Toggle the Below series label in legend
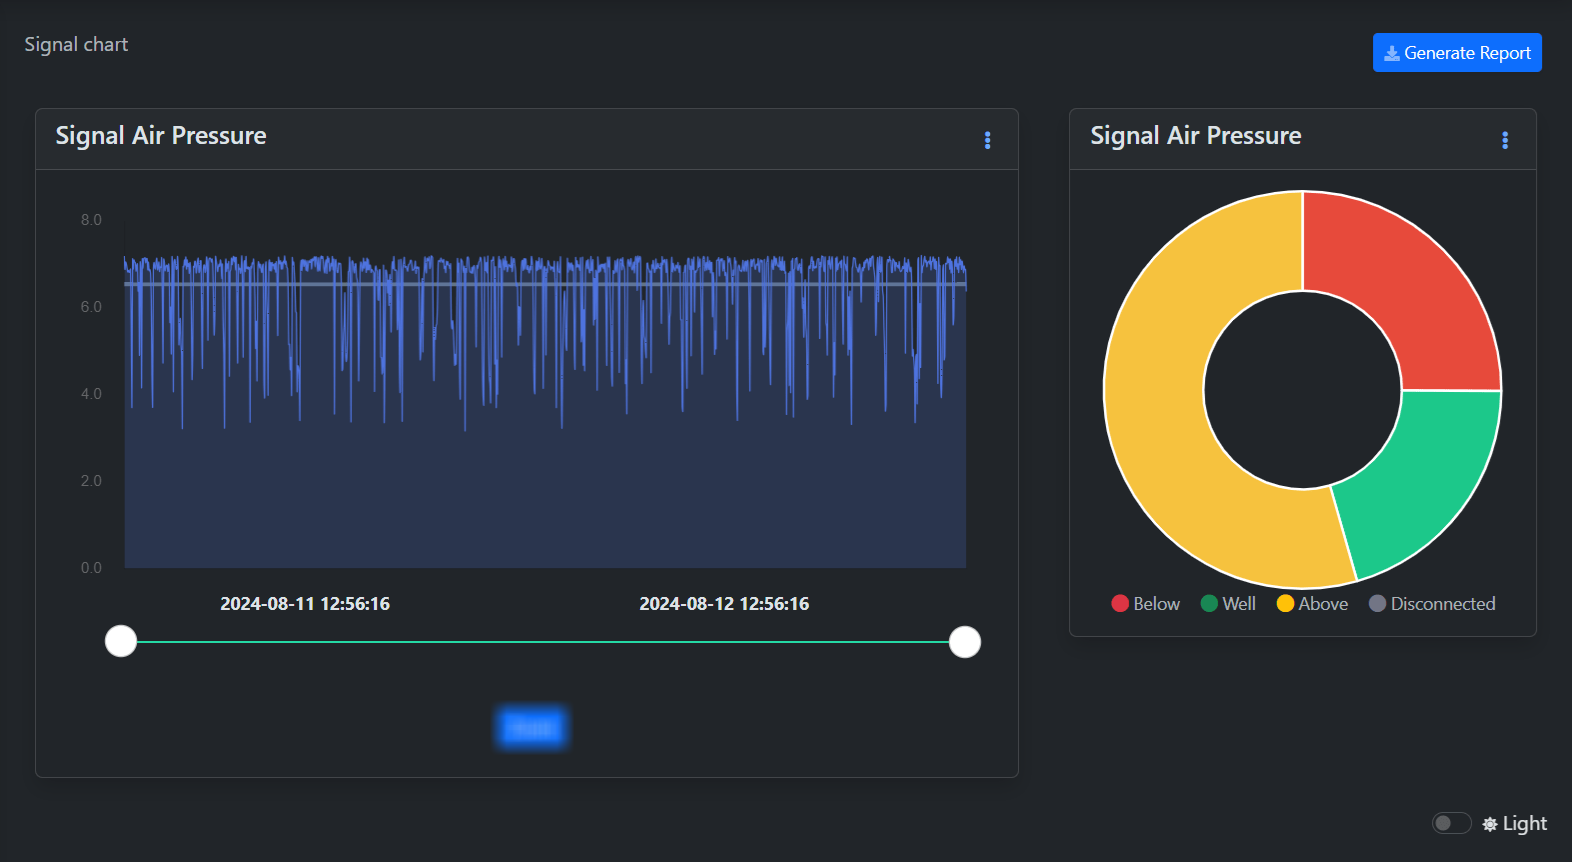The height and width of the screenshot is (862, 1572). (1156, 604)
